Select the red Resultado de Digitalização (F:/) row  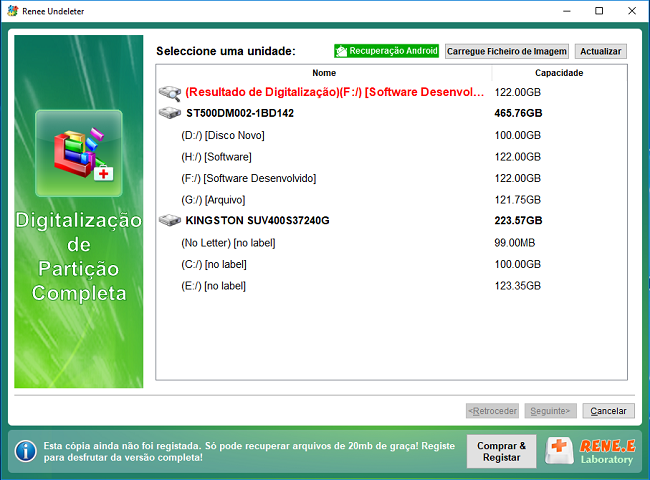coord(391,92)
